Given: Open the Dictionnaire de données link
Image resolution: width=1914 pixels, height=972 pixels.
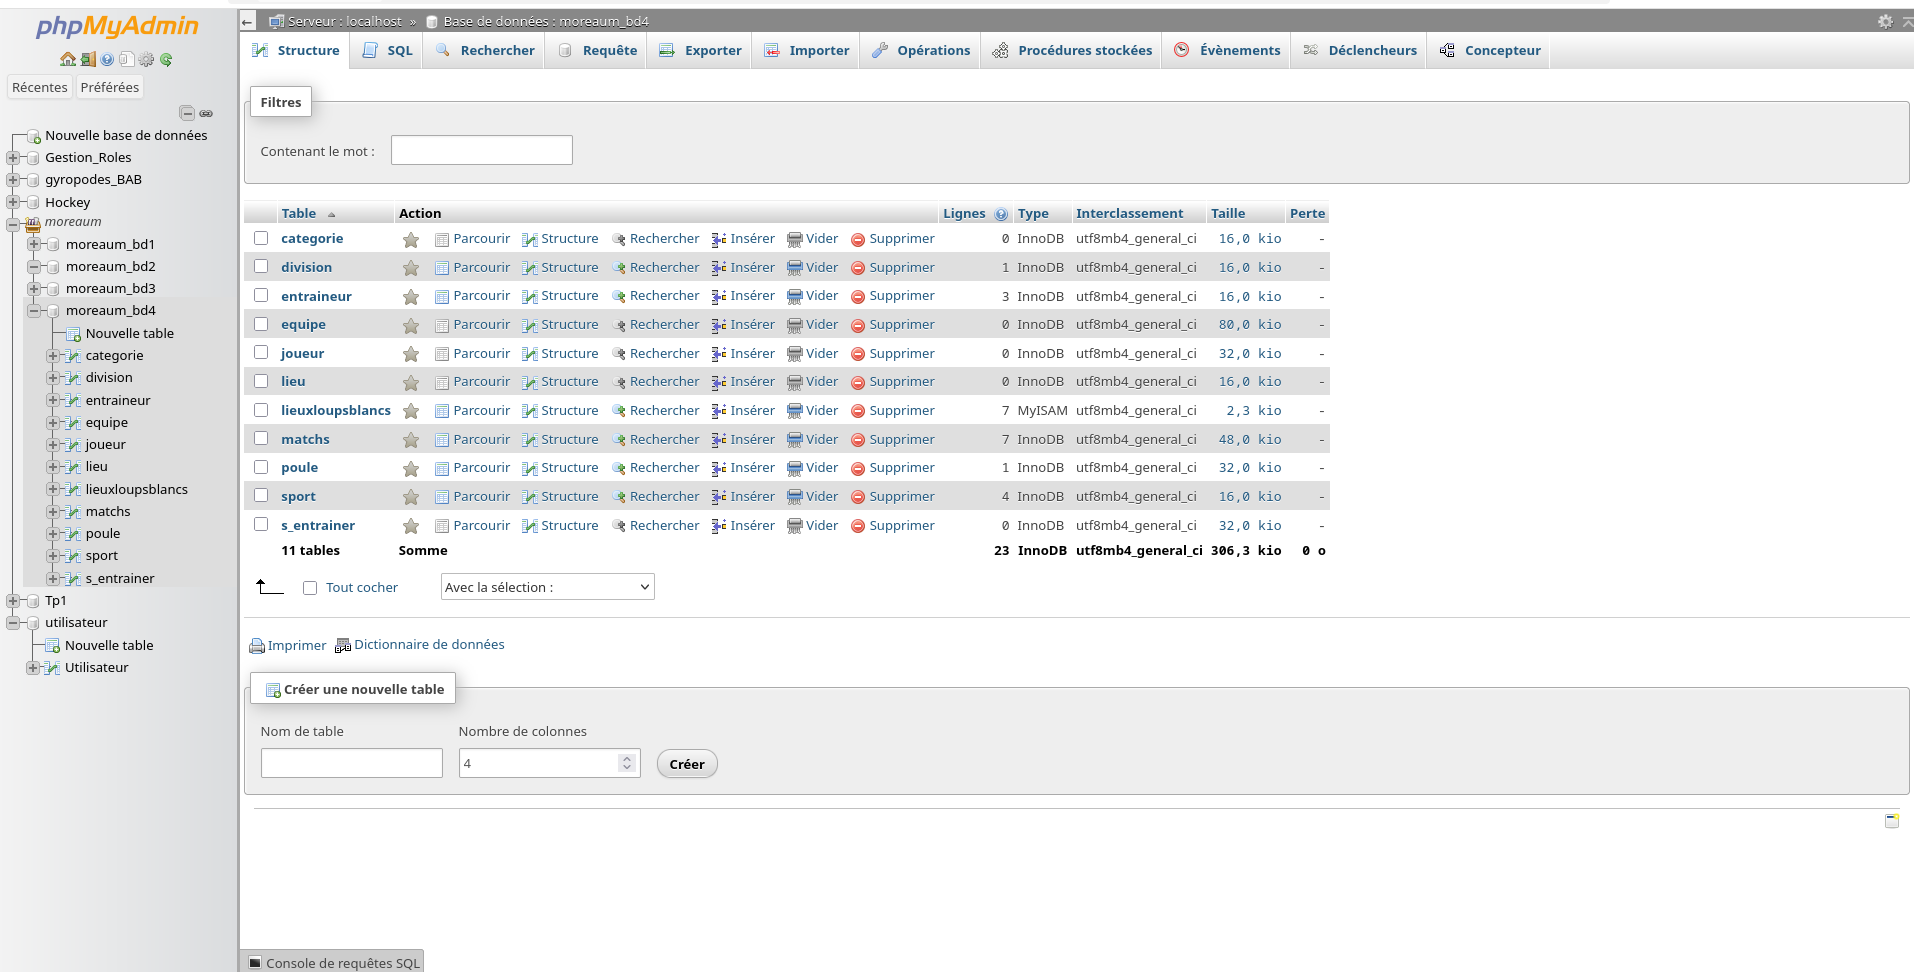Looking at the screenshot, I should pyautogui.click(x=428, y=645).
